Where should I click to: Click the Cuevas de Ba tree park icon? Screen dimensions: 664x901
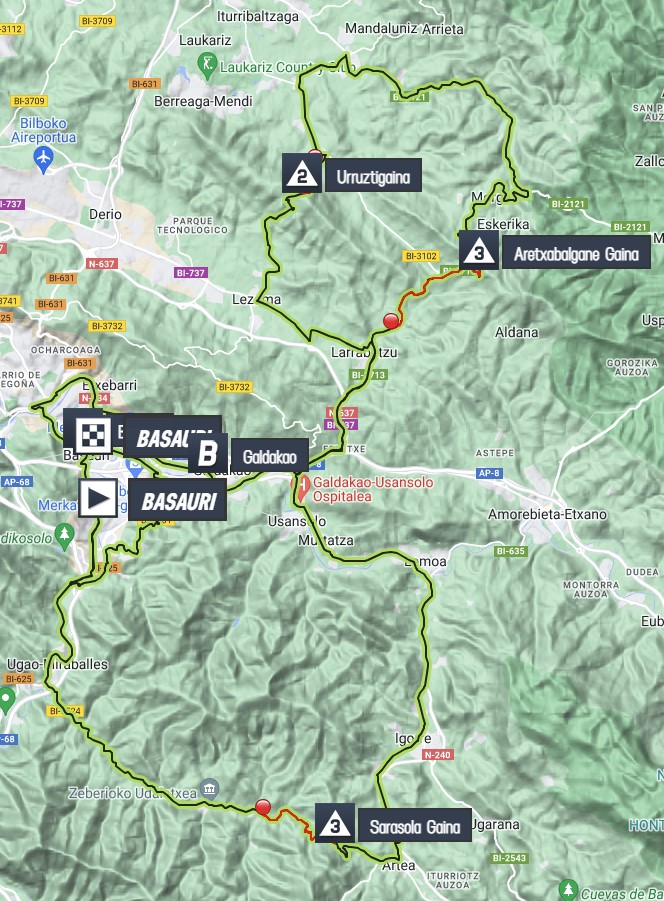568,889
